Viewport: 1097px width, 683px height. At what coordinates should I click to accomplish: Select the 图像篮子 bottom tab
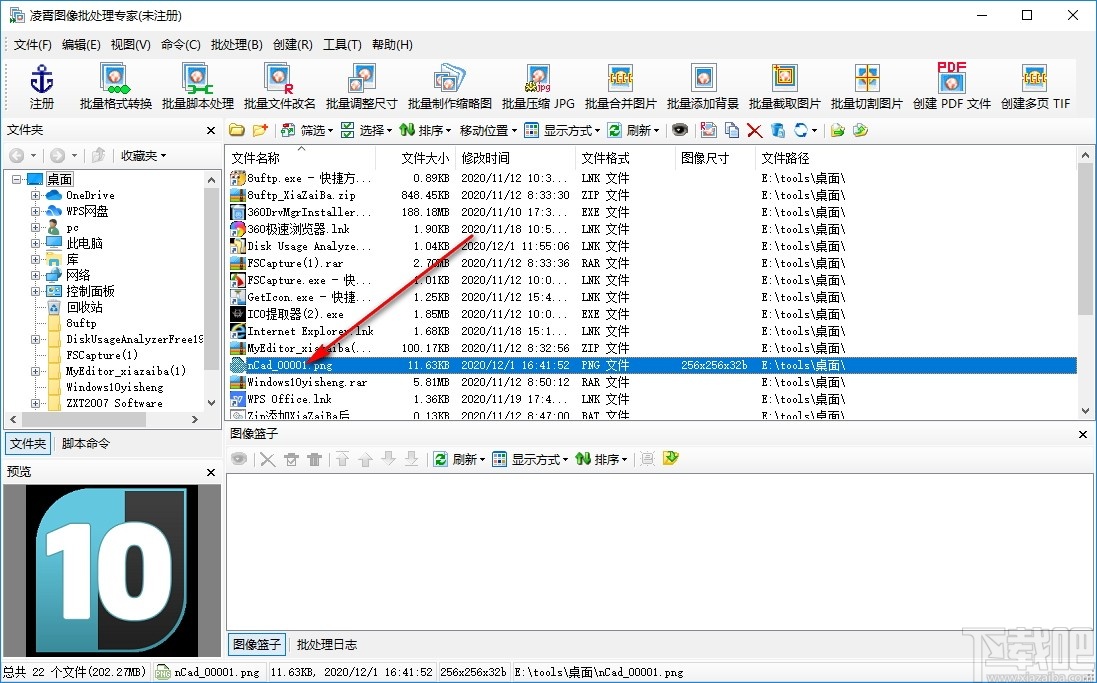point(257,645)
